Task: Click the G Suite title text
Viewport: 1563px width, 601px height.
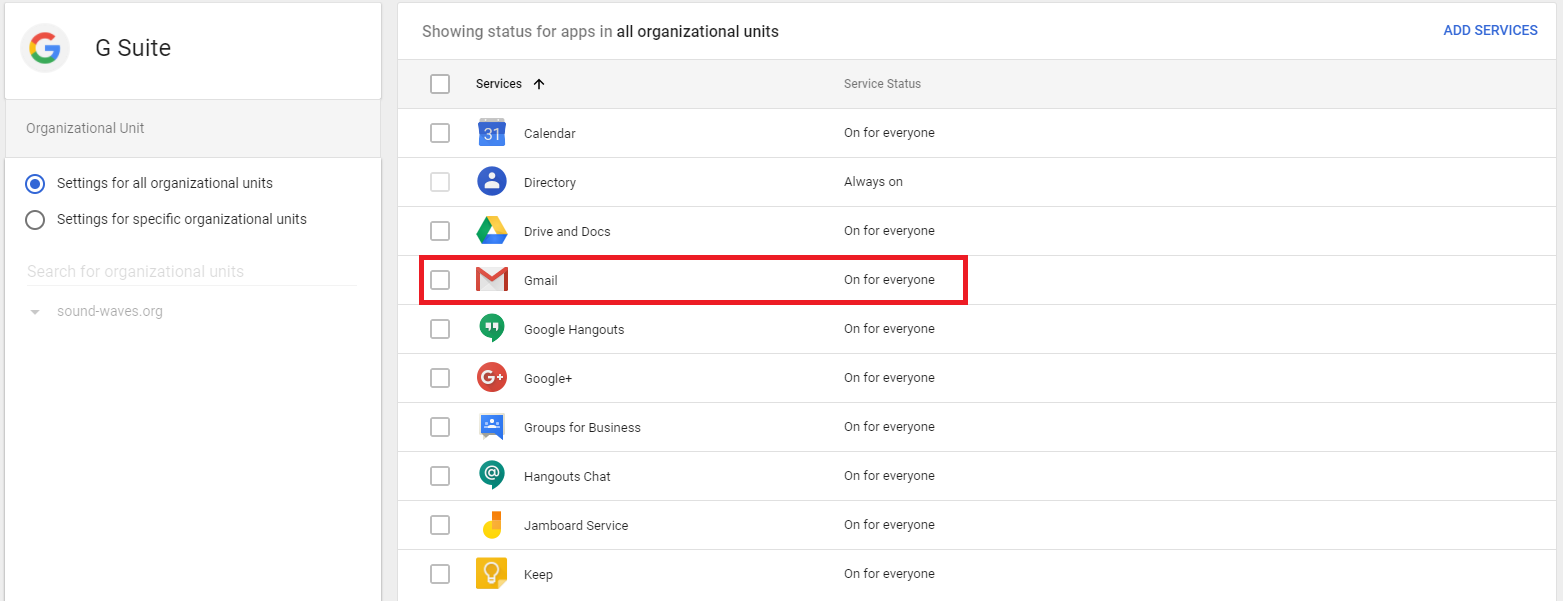Action: (133, 48)
